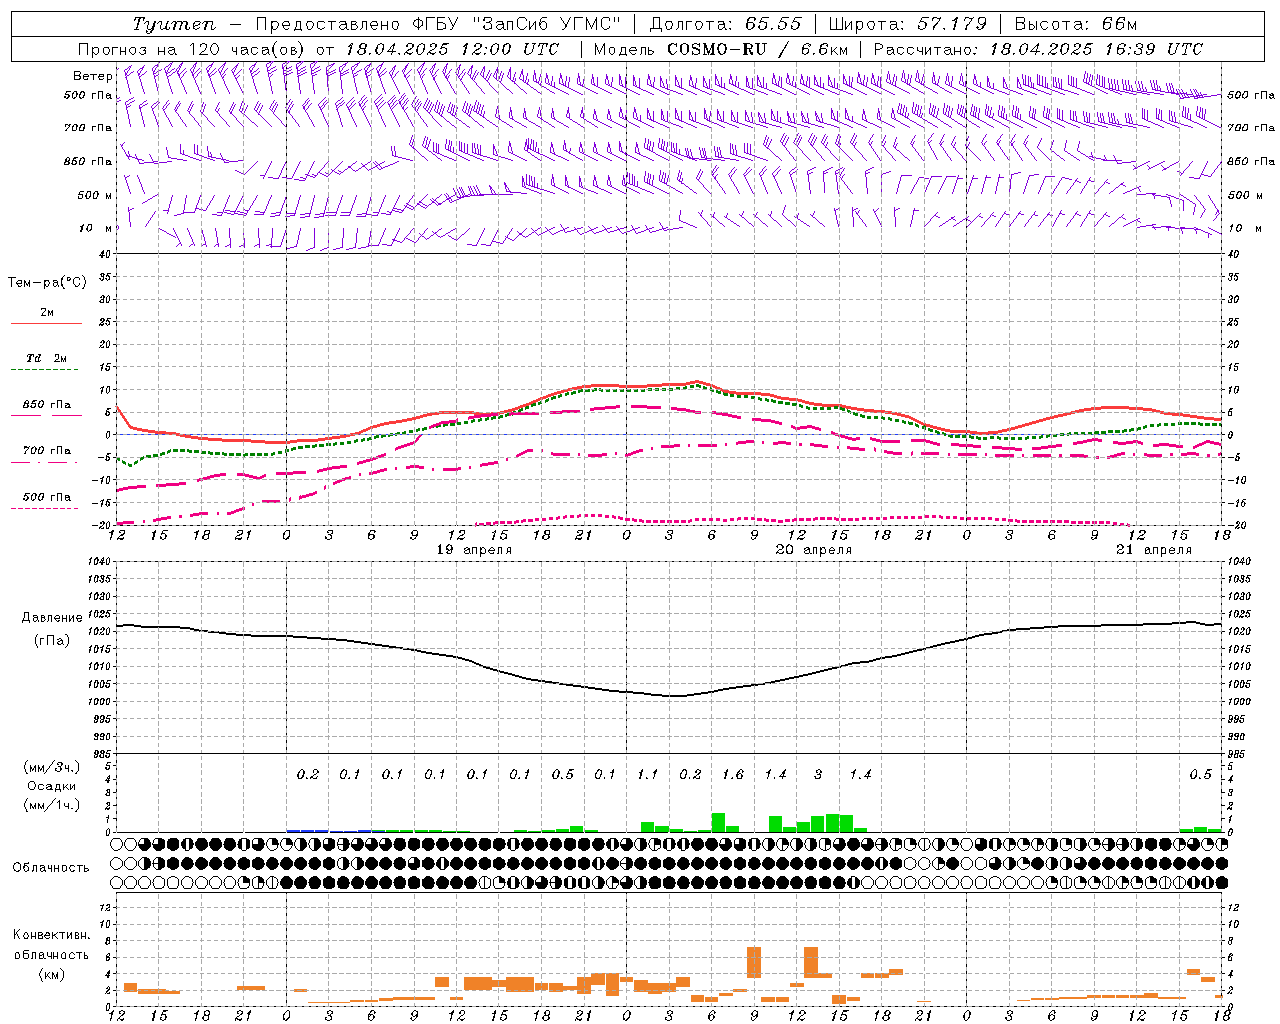Click the 'Облачность' cloud cover label

(x=51, y=867)
